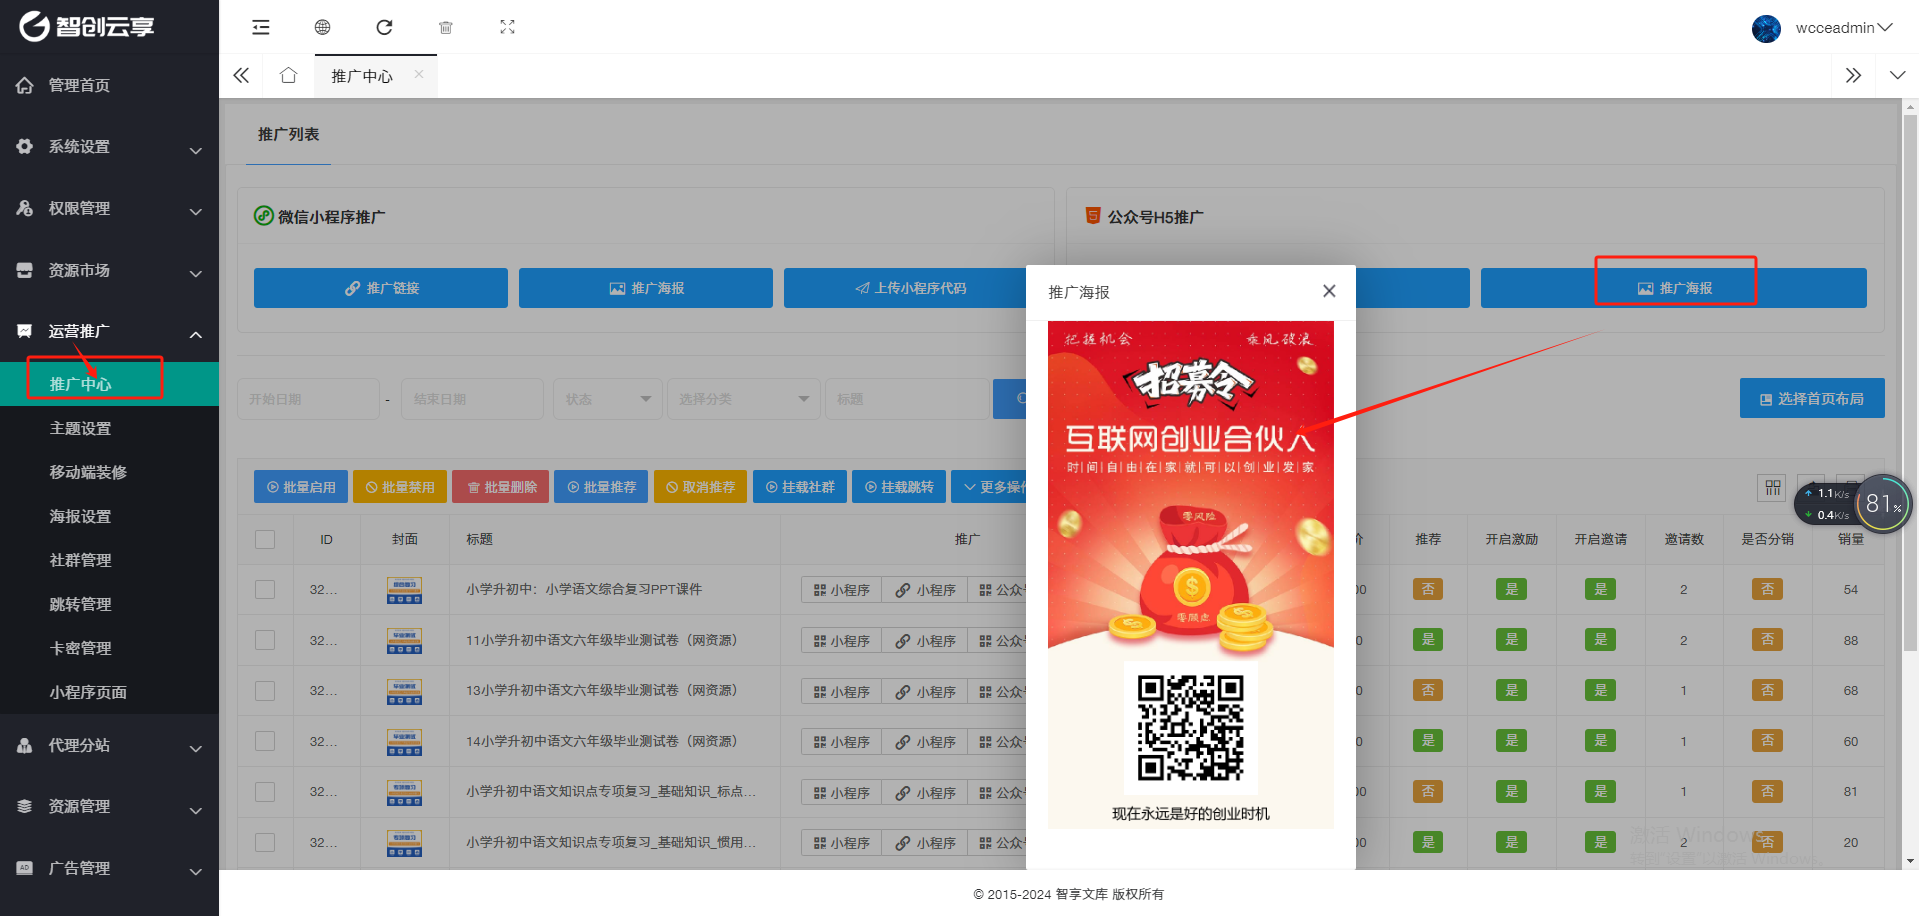Click the home tab icon
Image resolution: width=1919 pixels, height=916 pixels.
288,75
